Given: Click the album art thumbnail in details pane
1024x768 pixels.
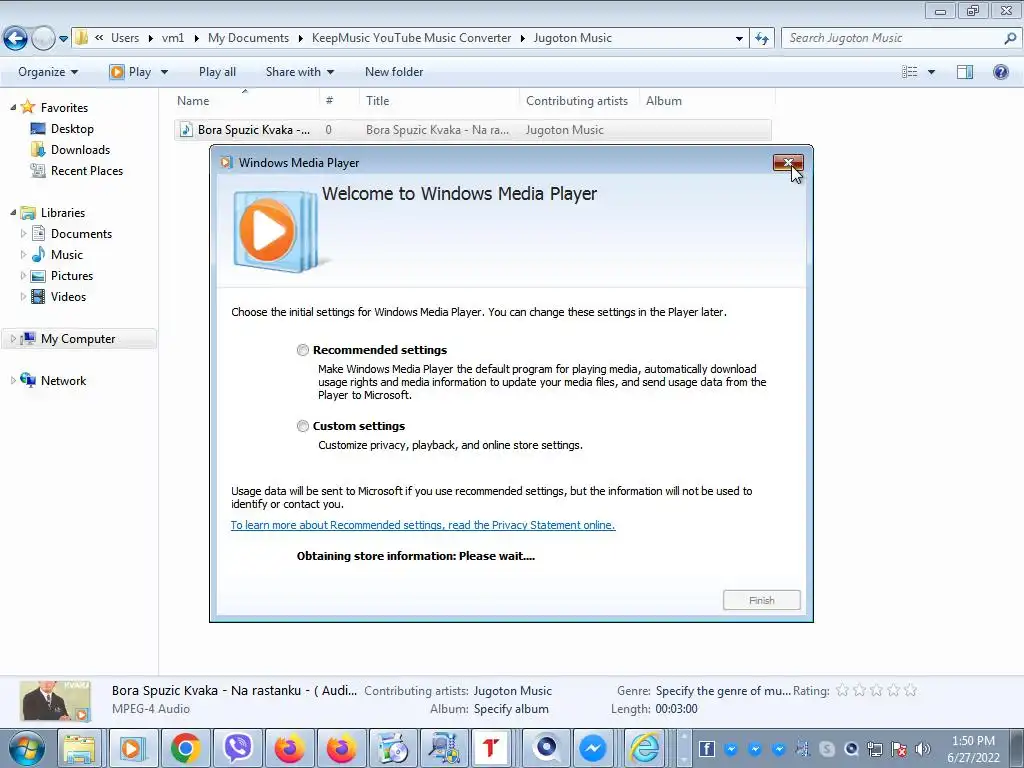Looking at the screenshot, I should pyautogui.click(x=55, y=701).
